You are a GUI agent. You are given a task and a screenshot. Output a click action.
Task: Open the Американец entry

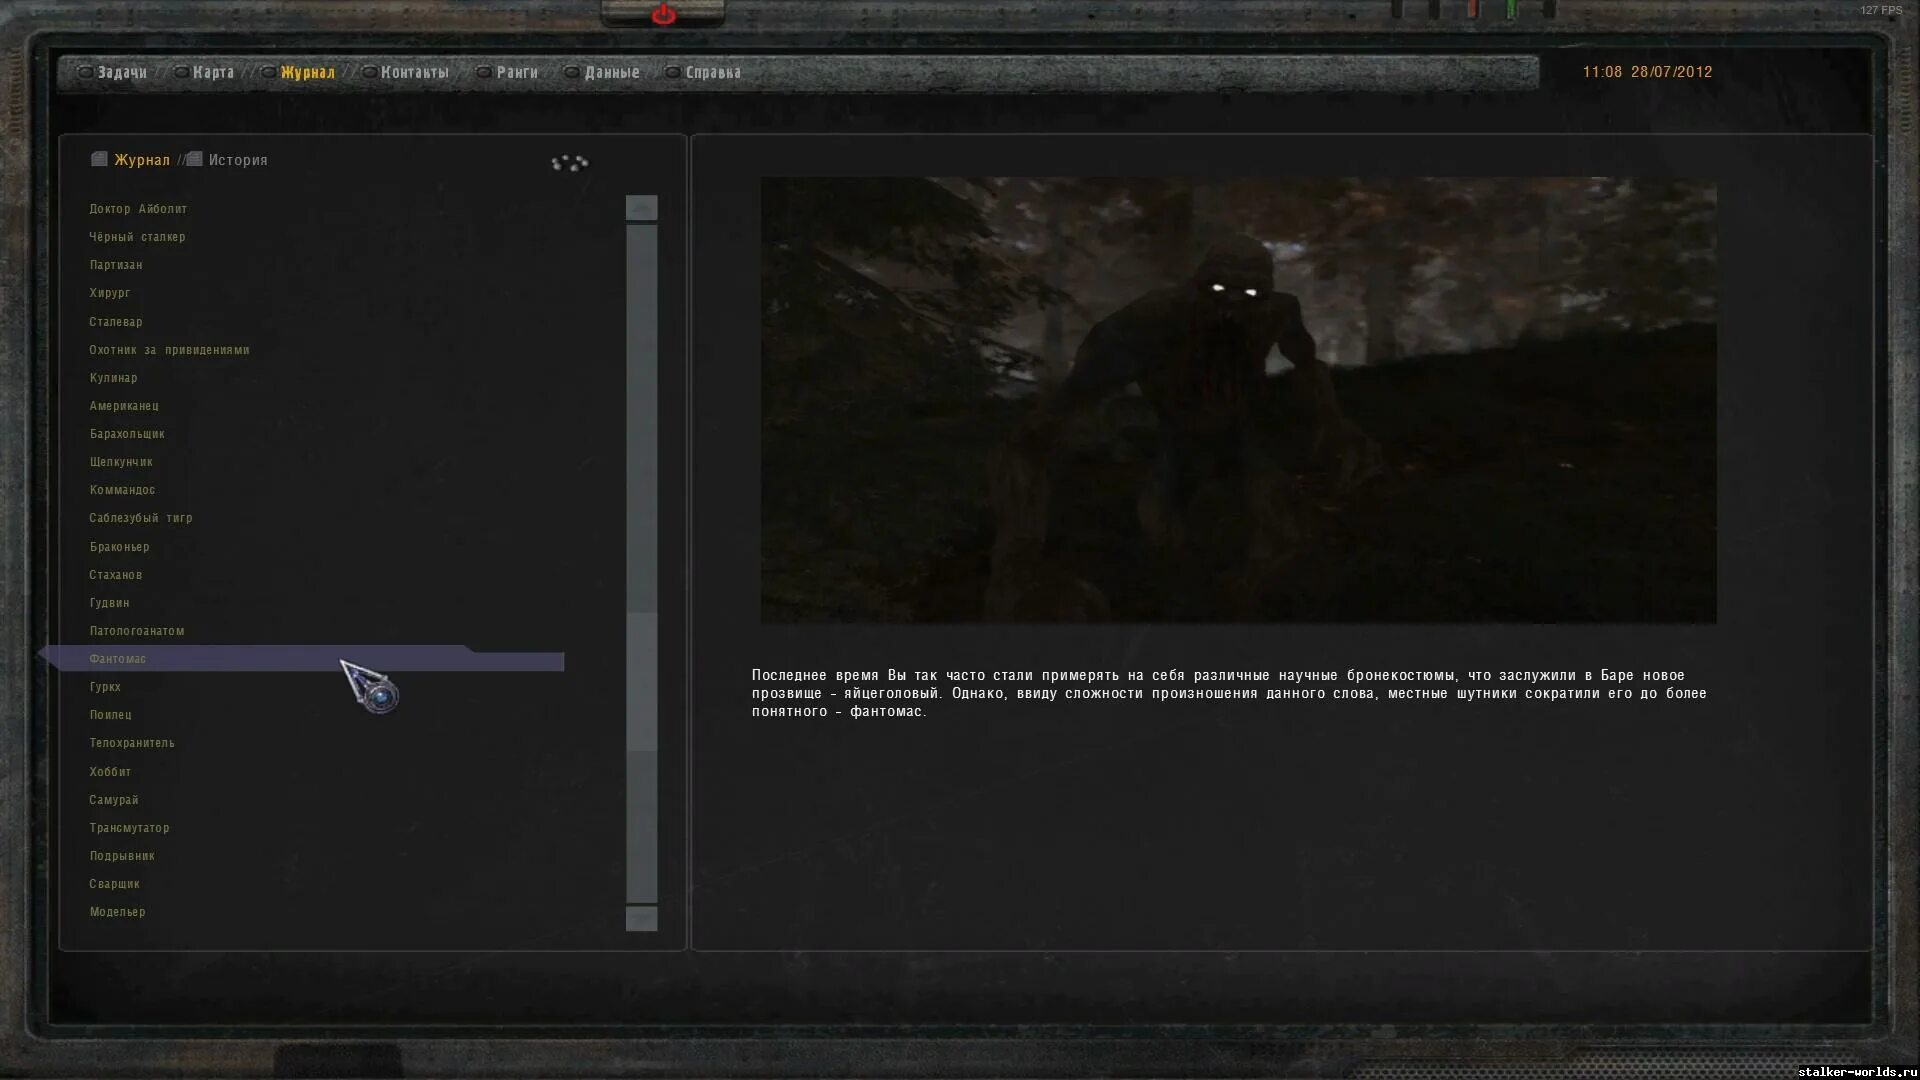pos(124,406)
